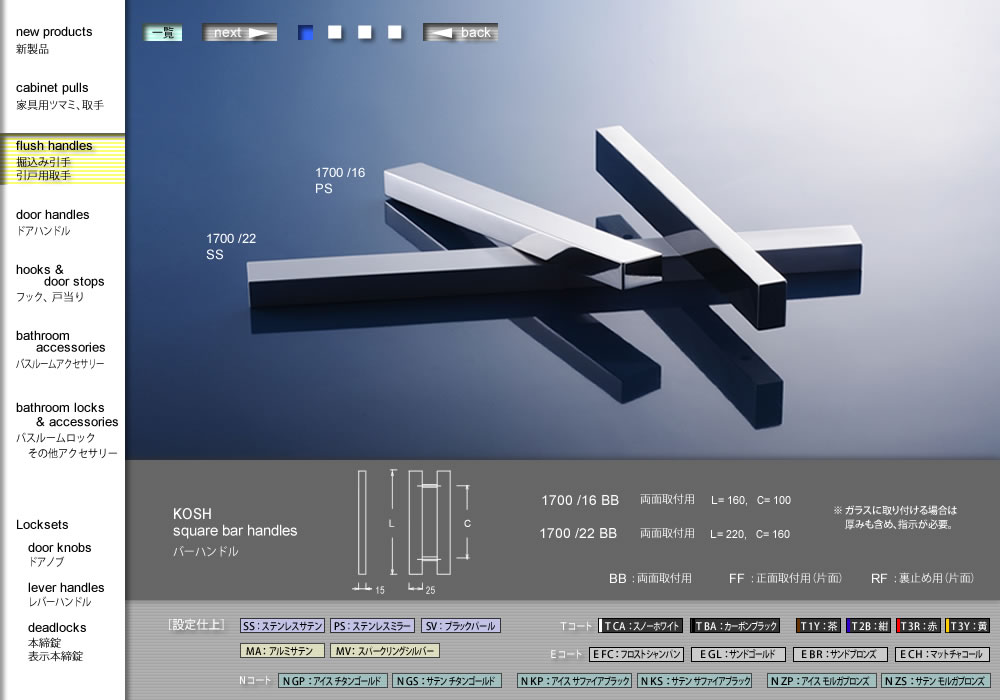Image resolution: width=1000 pixels, height=700 pixels.
Task: Select SS stainless satin finish
Action: click(282, 626)
